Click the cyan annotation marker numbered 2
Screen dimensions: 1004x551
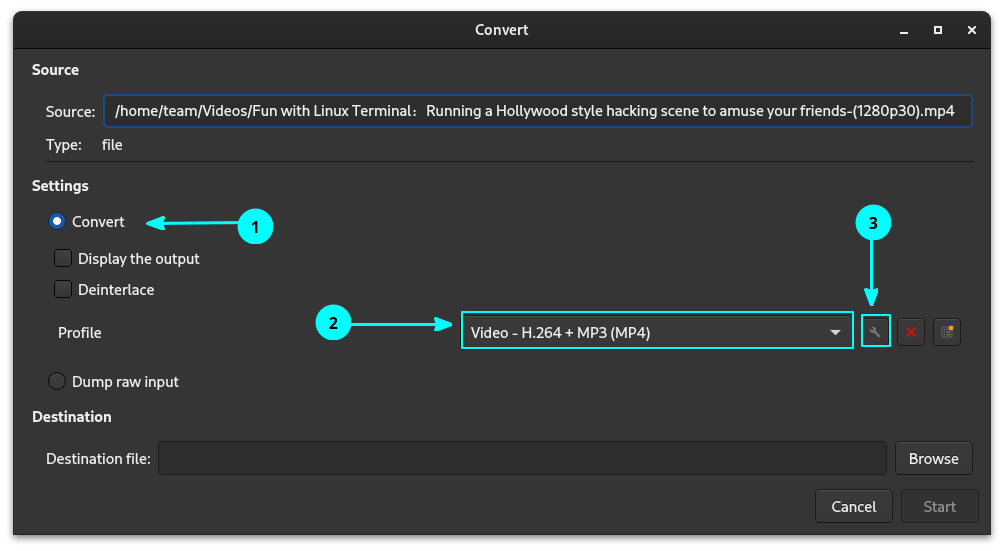point(333,323)
